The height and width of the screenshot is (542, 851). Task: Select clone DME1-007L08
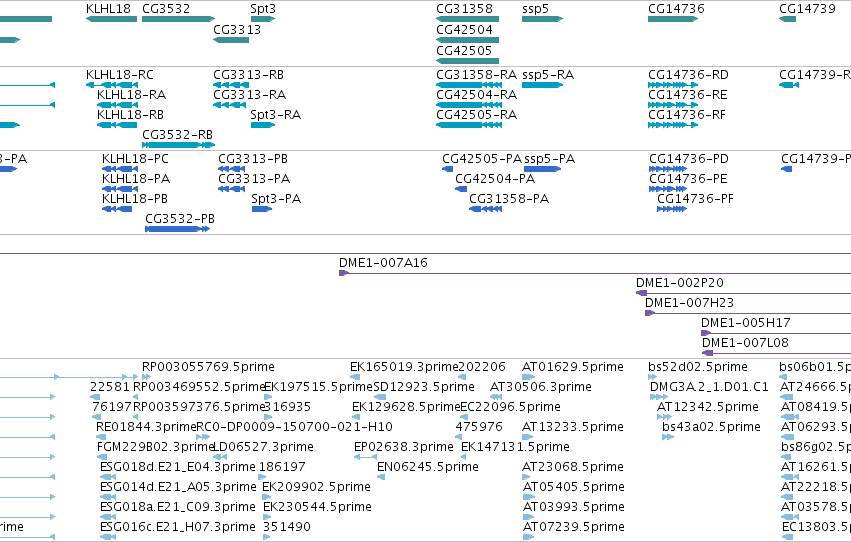(x=777, y=354)
